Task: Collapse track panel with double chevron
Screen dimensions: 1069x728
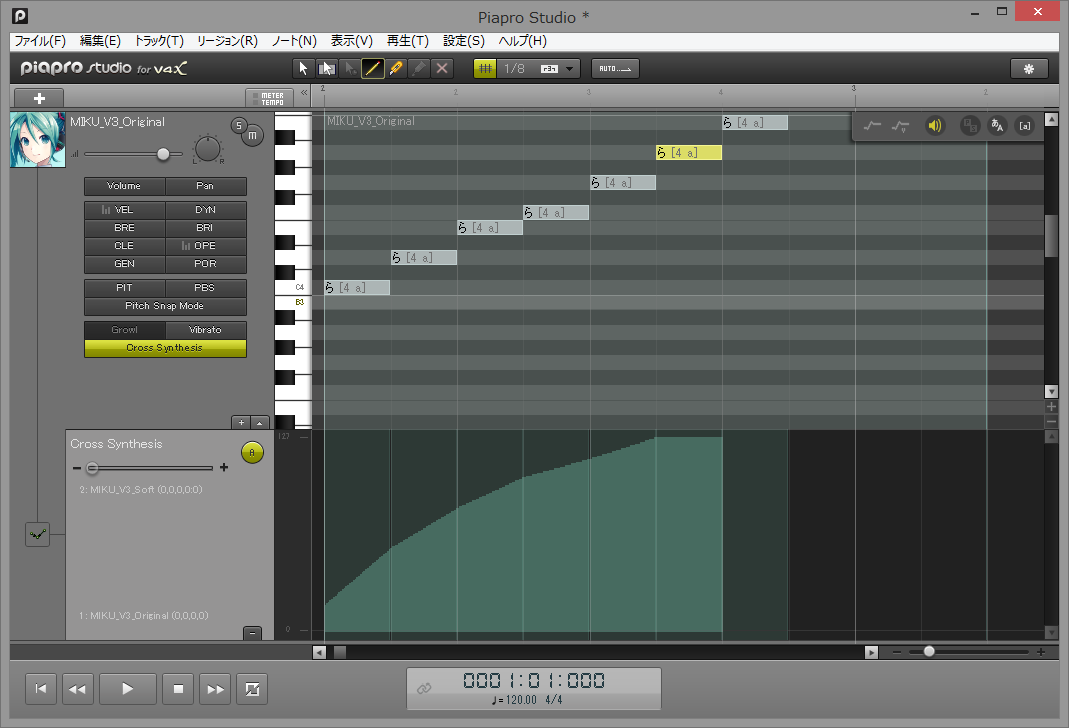Action: [x=304, y=93]
